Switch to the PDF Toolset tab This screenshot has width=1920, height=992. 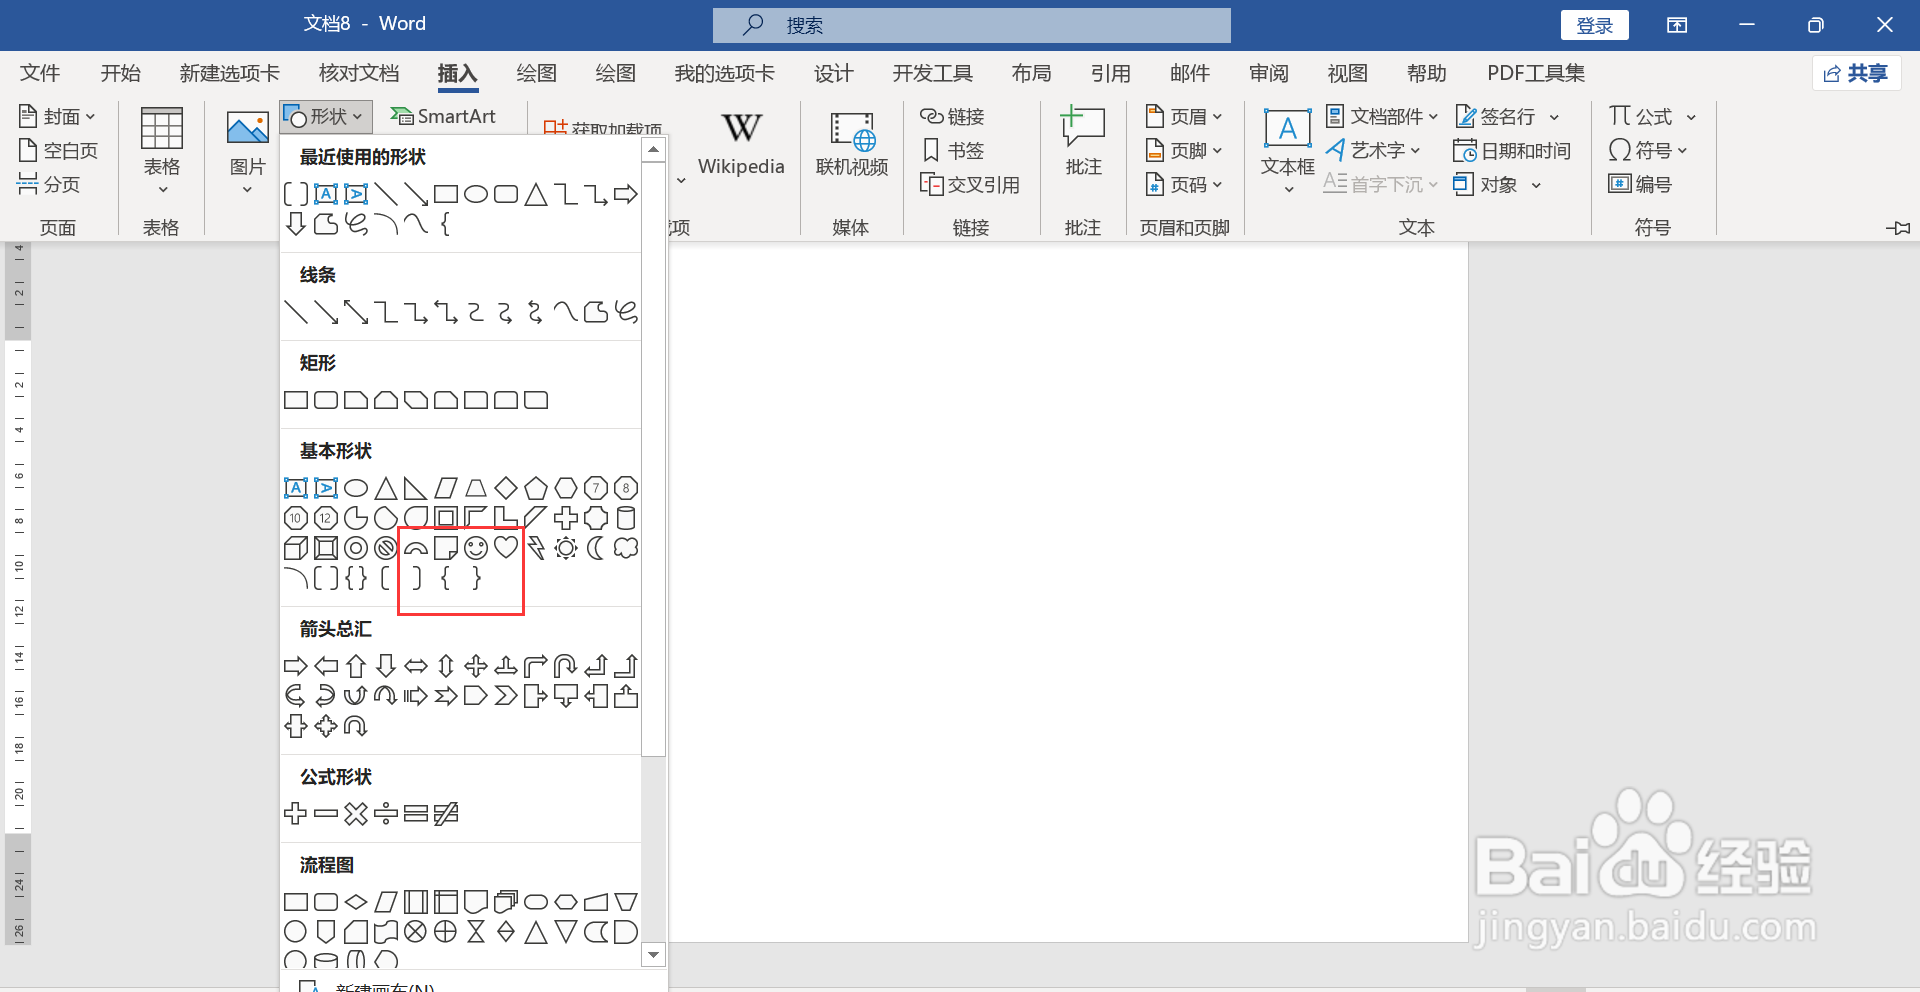[1535, 73]
